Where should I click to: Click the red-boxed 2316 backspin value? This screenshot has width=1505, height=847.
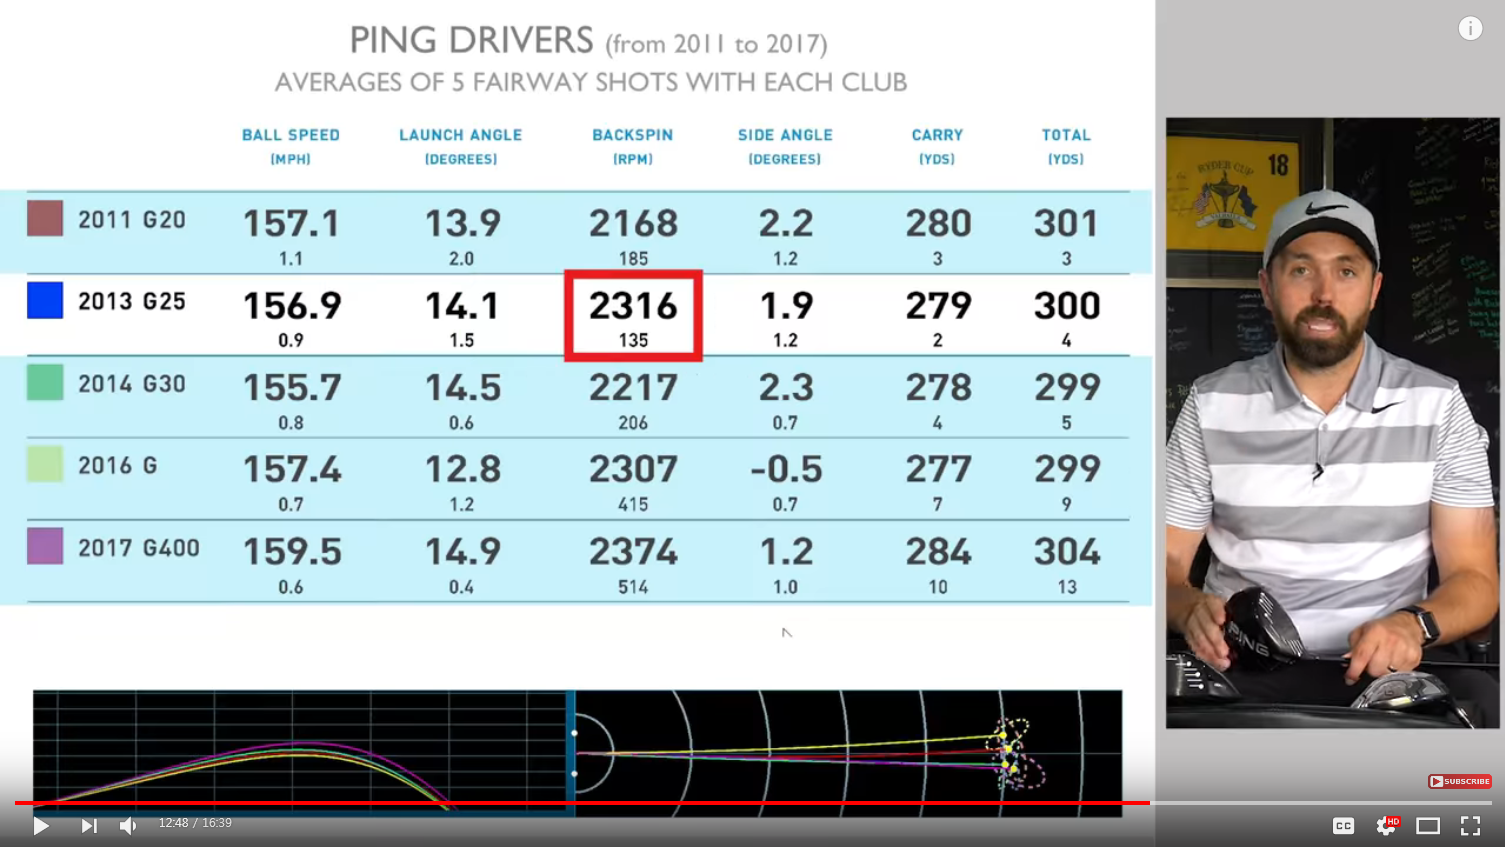pyautogui.click(x=633, y=315)
